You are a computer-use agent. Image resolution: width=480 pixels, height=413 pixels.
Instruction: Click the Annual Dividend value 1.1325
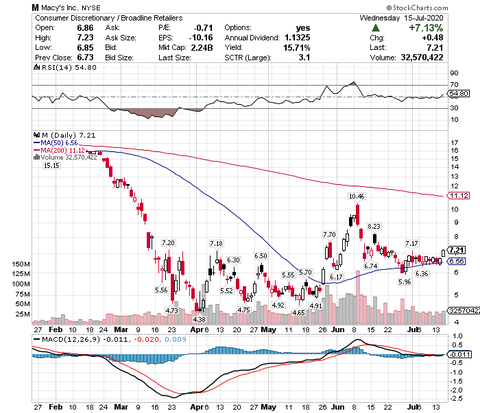pyautogui.click(x=297, y=38)
